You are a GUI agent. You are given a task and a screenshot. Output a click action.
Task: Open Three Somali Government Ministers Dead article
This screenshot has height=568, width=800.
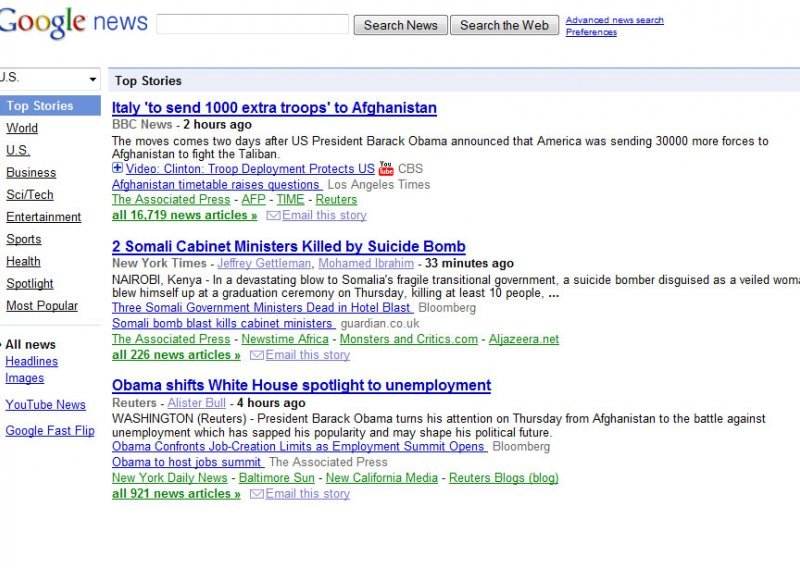262,308
